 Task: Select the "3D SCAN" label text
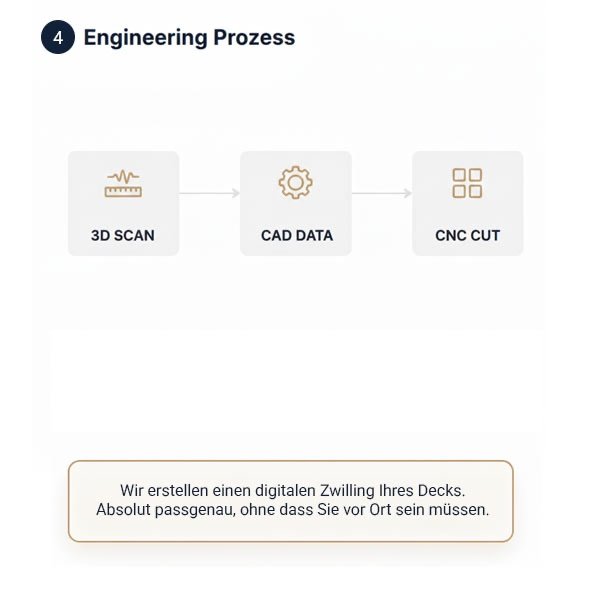(x=123, y=237)
